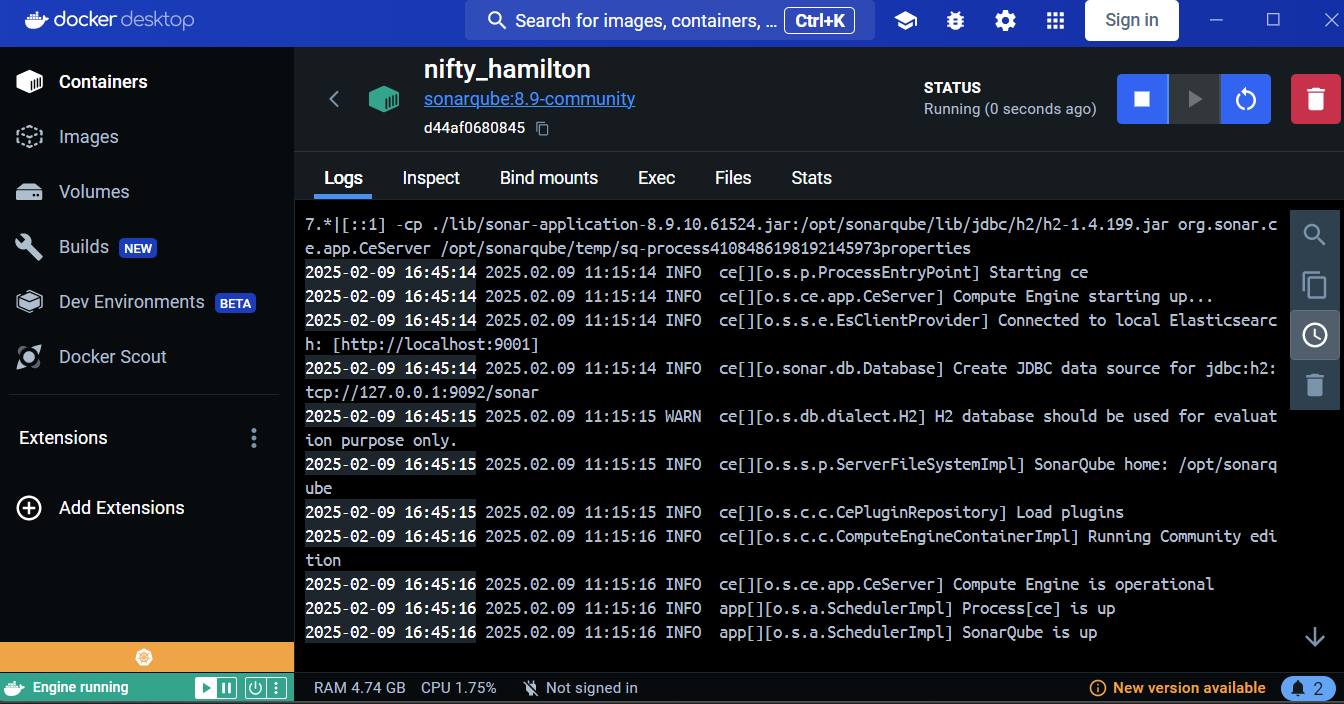The height and width of the screenshot is (704, 1344).
Task: Click the 'Load plugins' log line
Action: click(714, 512)
